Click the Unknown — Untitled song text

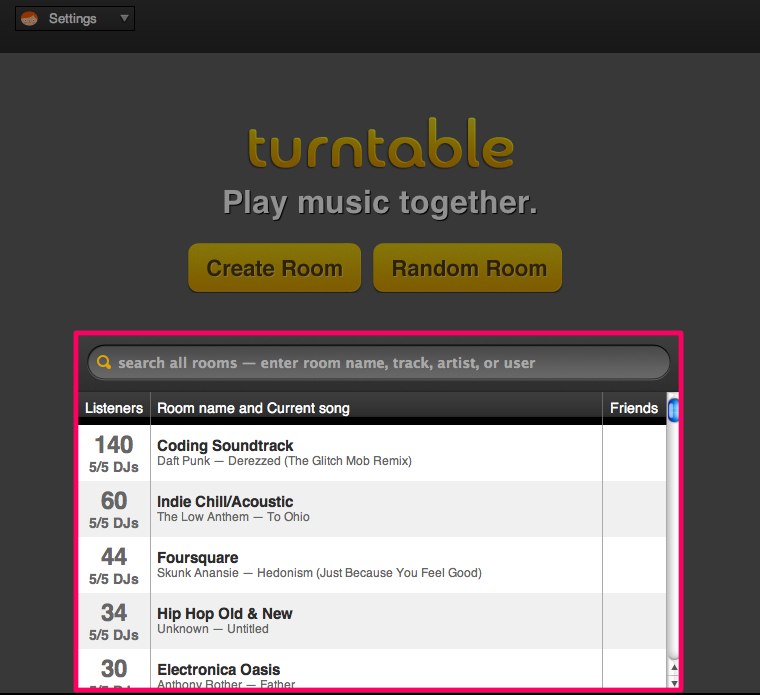coord(213,629)
